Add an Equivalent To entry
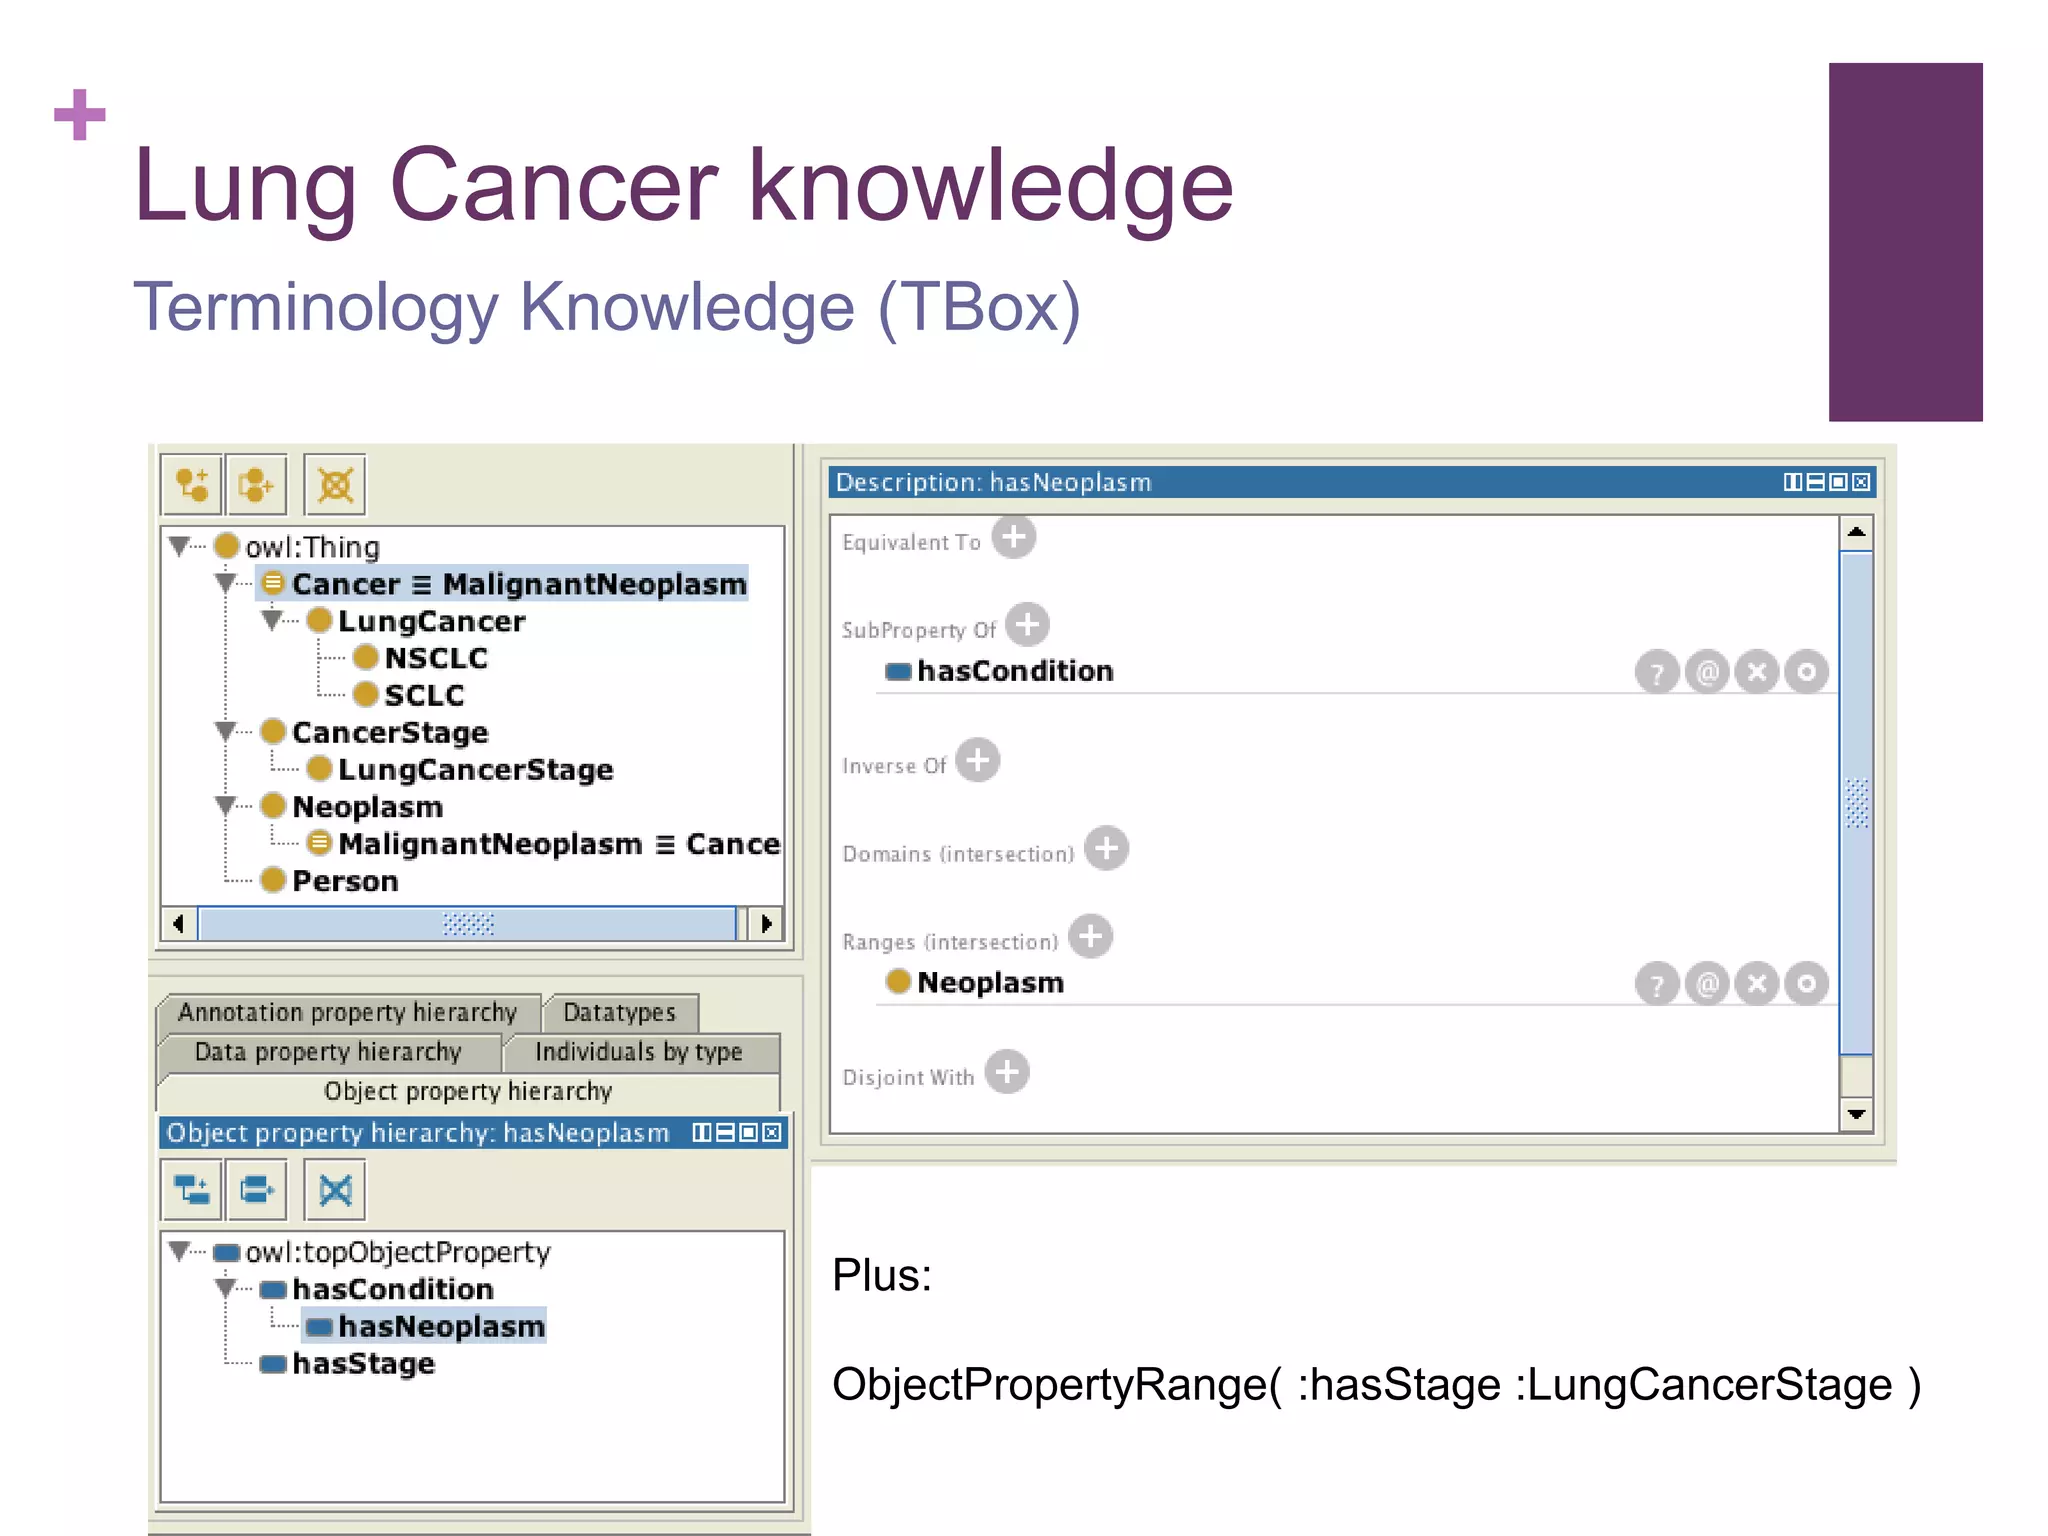Screen dimensions: 2048x1536 click(1014, 537)
